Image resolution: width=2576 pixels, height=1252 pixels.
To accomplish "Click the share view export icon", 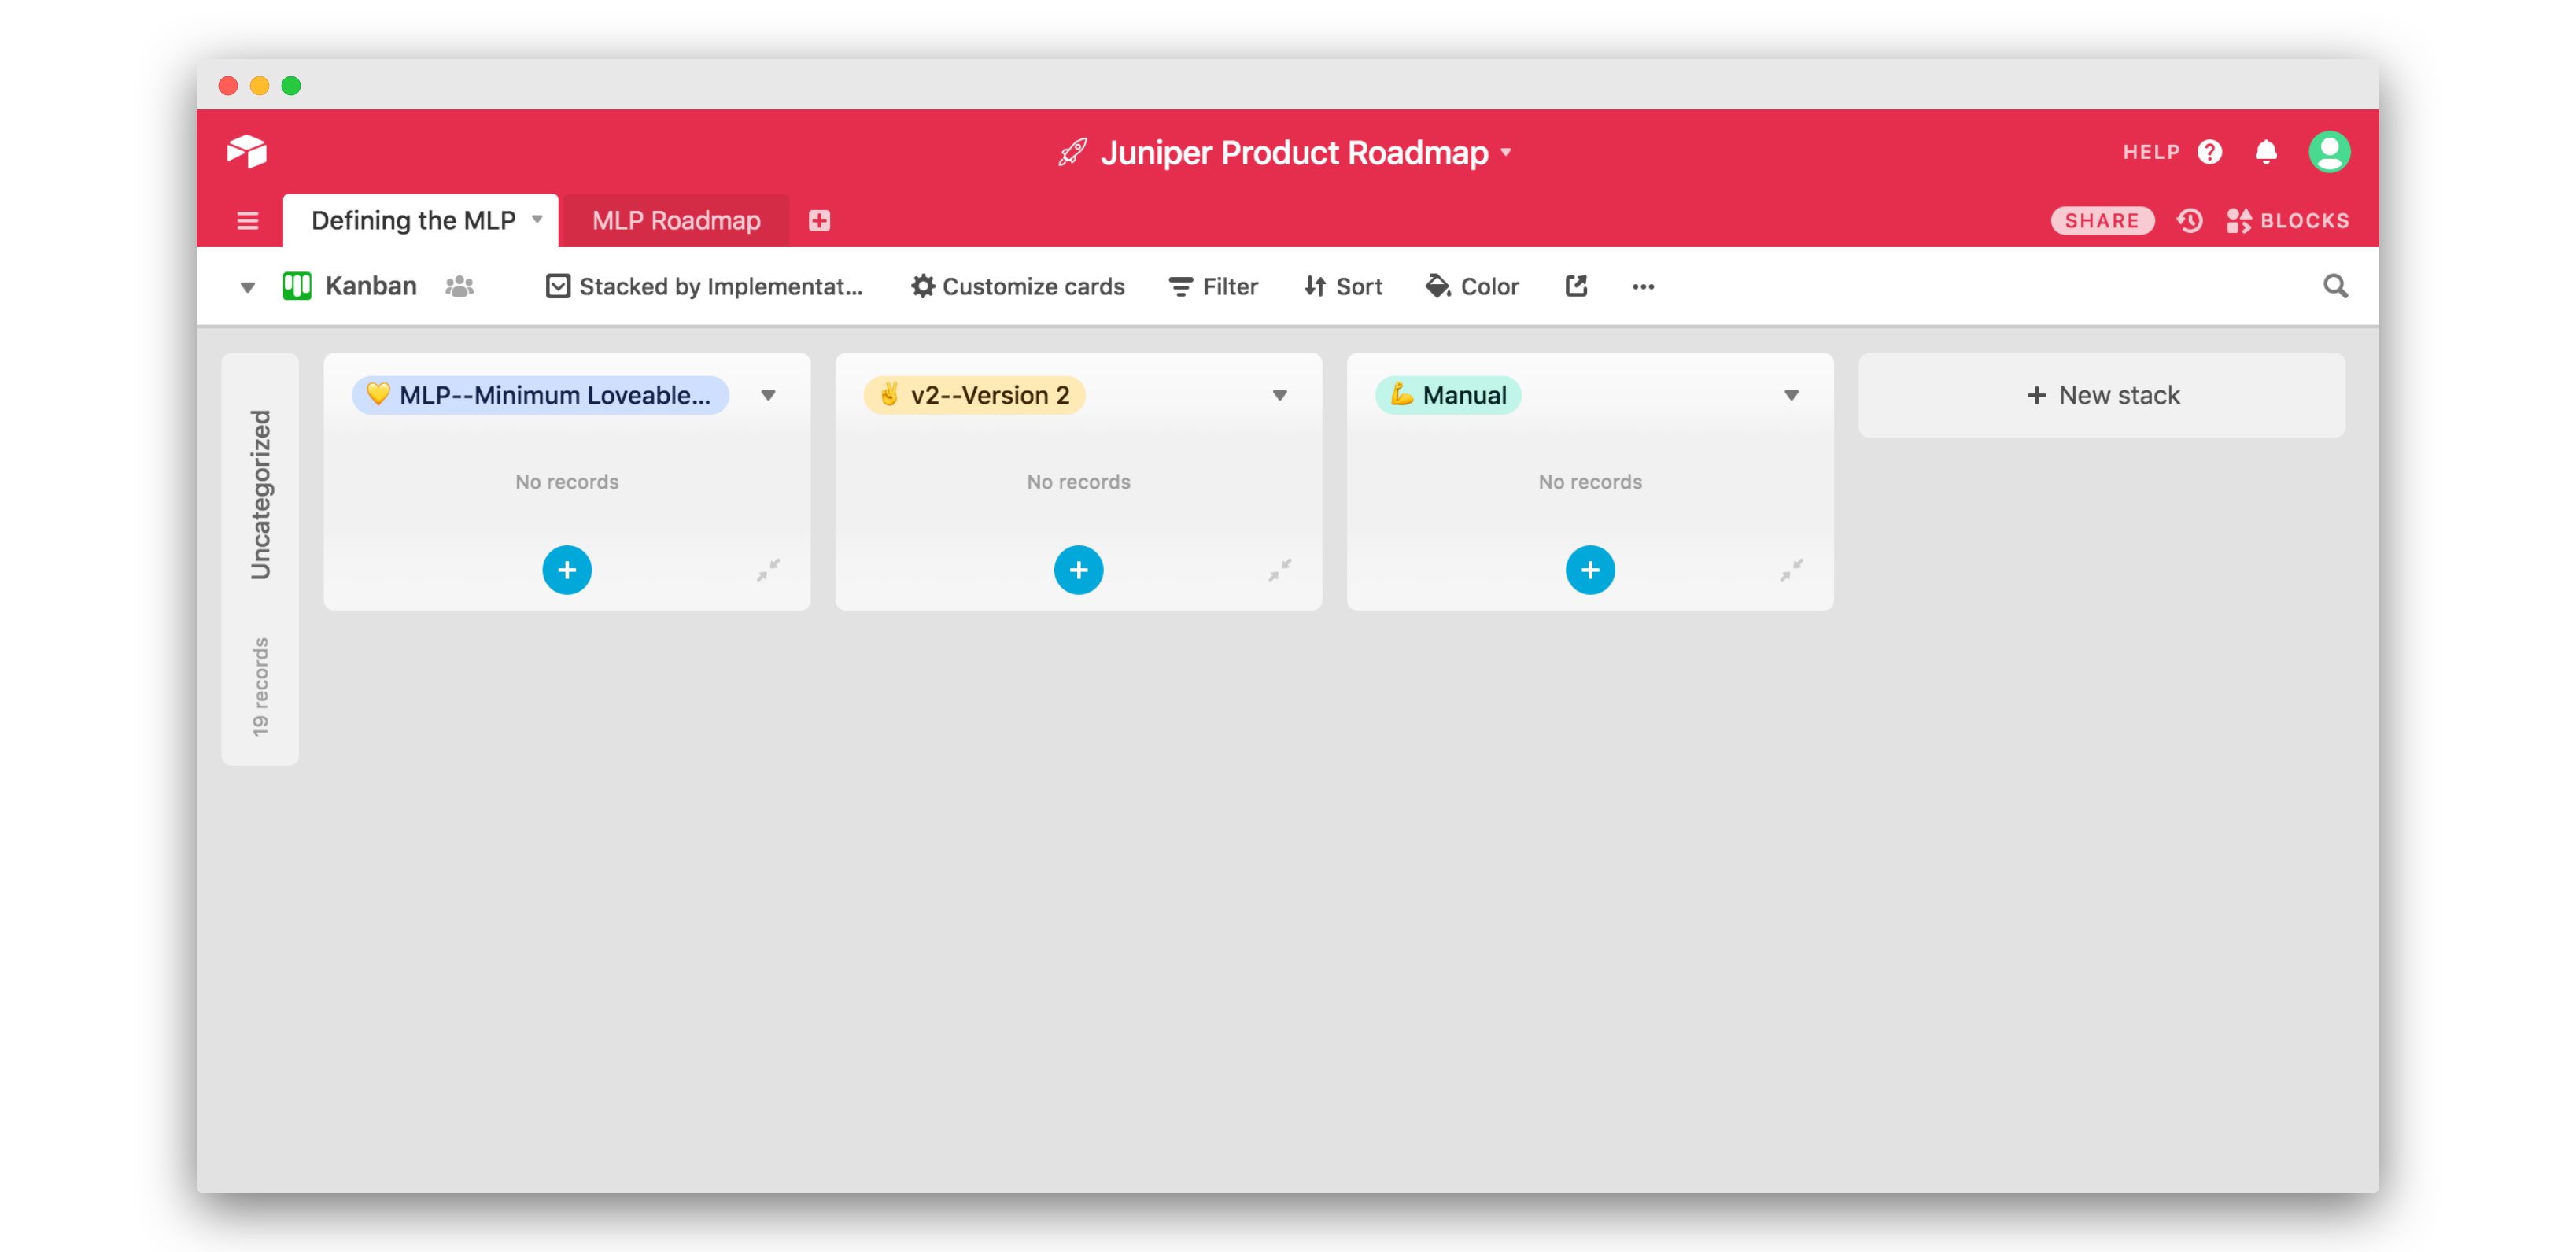I will (x=1575, y=286).
